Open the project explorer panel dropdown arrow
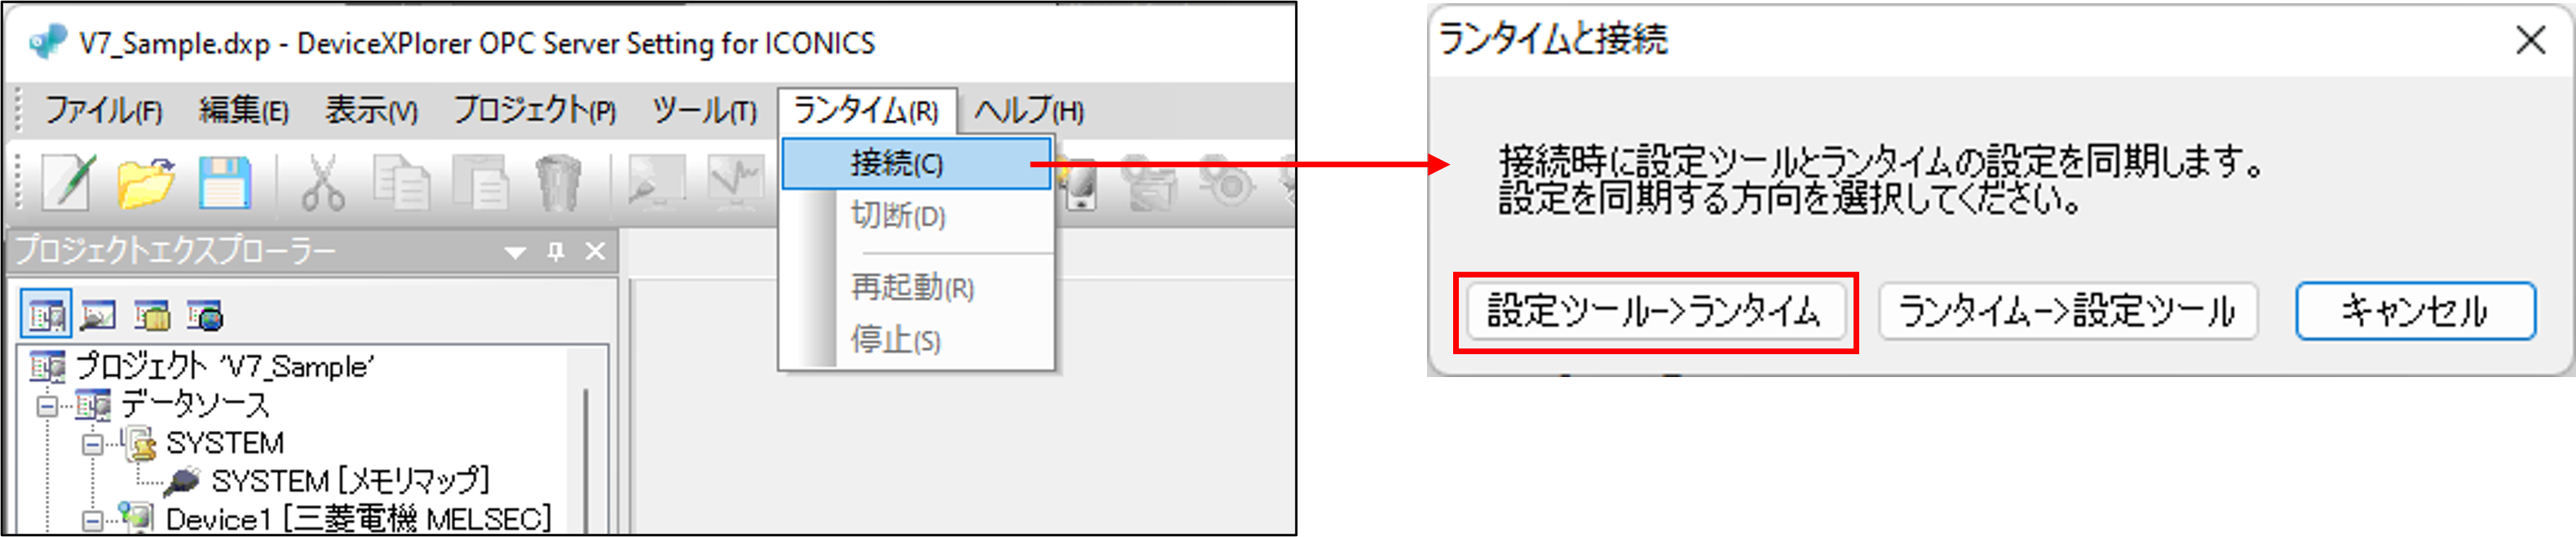 [x=515, y=252]
